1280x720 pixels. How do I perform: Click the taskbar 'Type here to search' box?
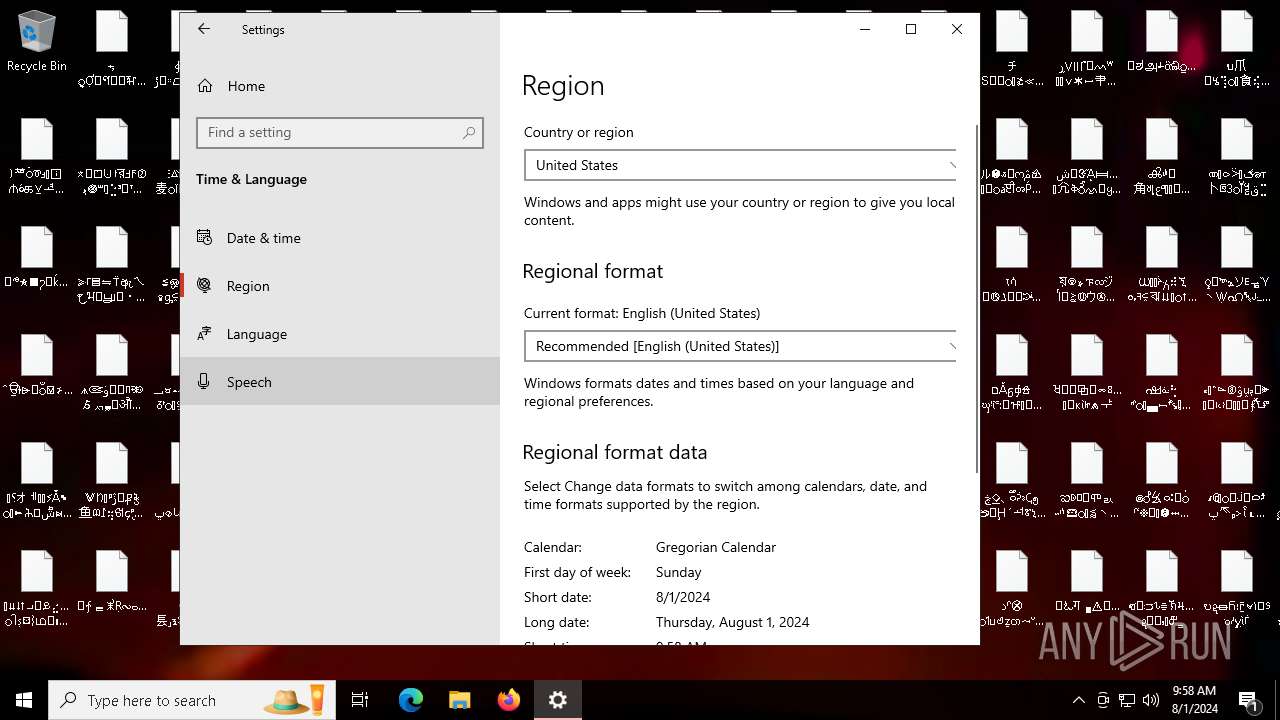click(x=191, y=700)
